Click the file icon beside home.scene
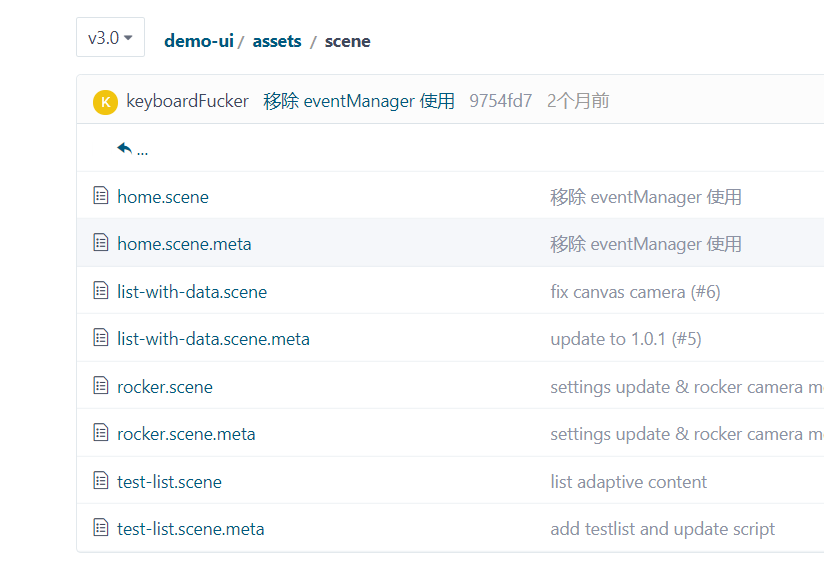Image resolution: width=824 pixels, height=579 pixels. [x=100, y=196]
